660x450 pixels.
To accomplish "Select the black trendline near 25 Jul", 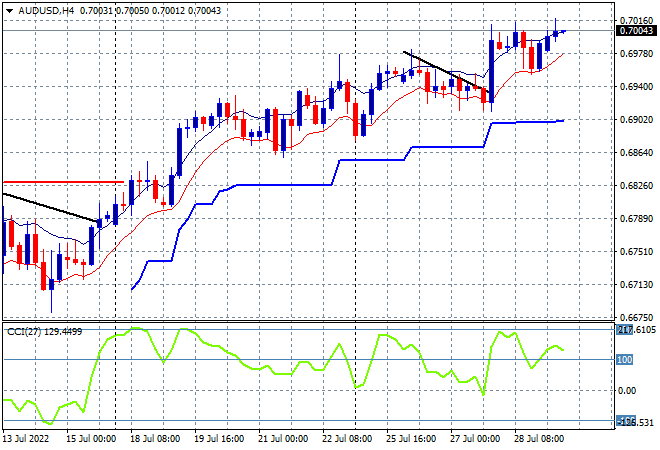I will pyautogui.click(x=446, y=72).
